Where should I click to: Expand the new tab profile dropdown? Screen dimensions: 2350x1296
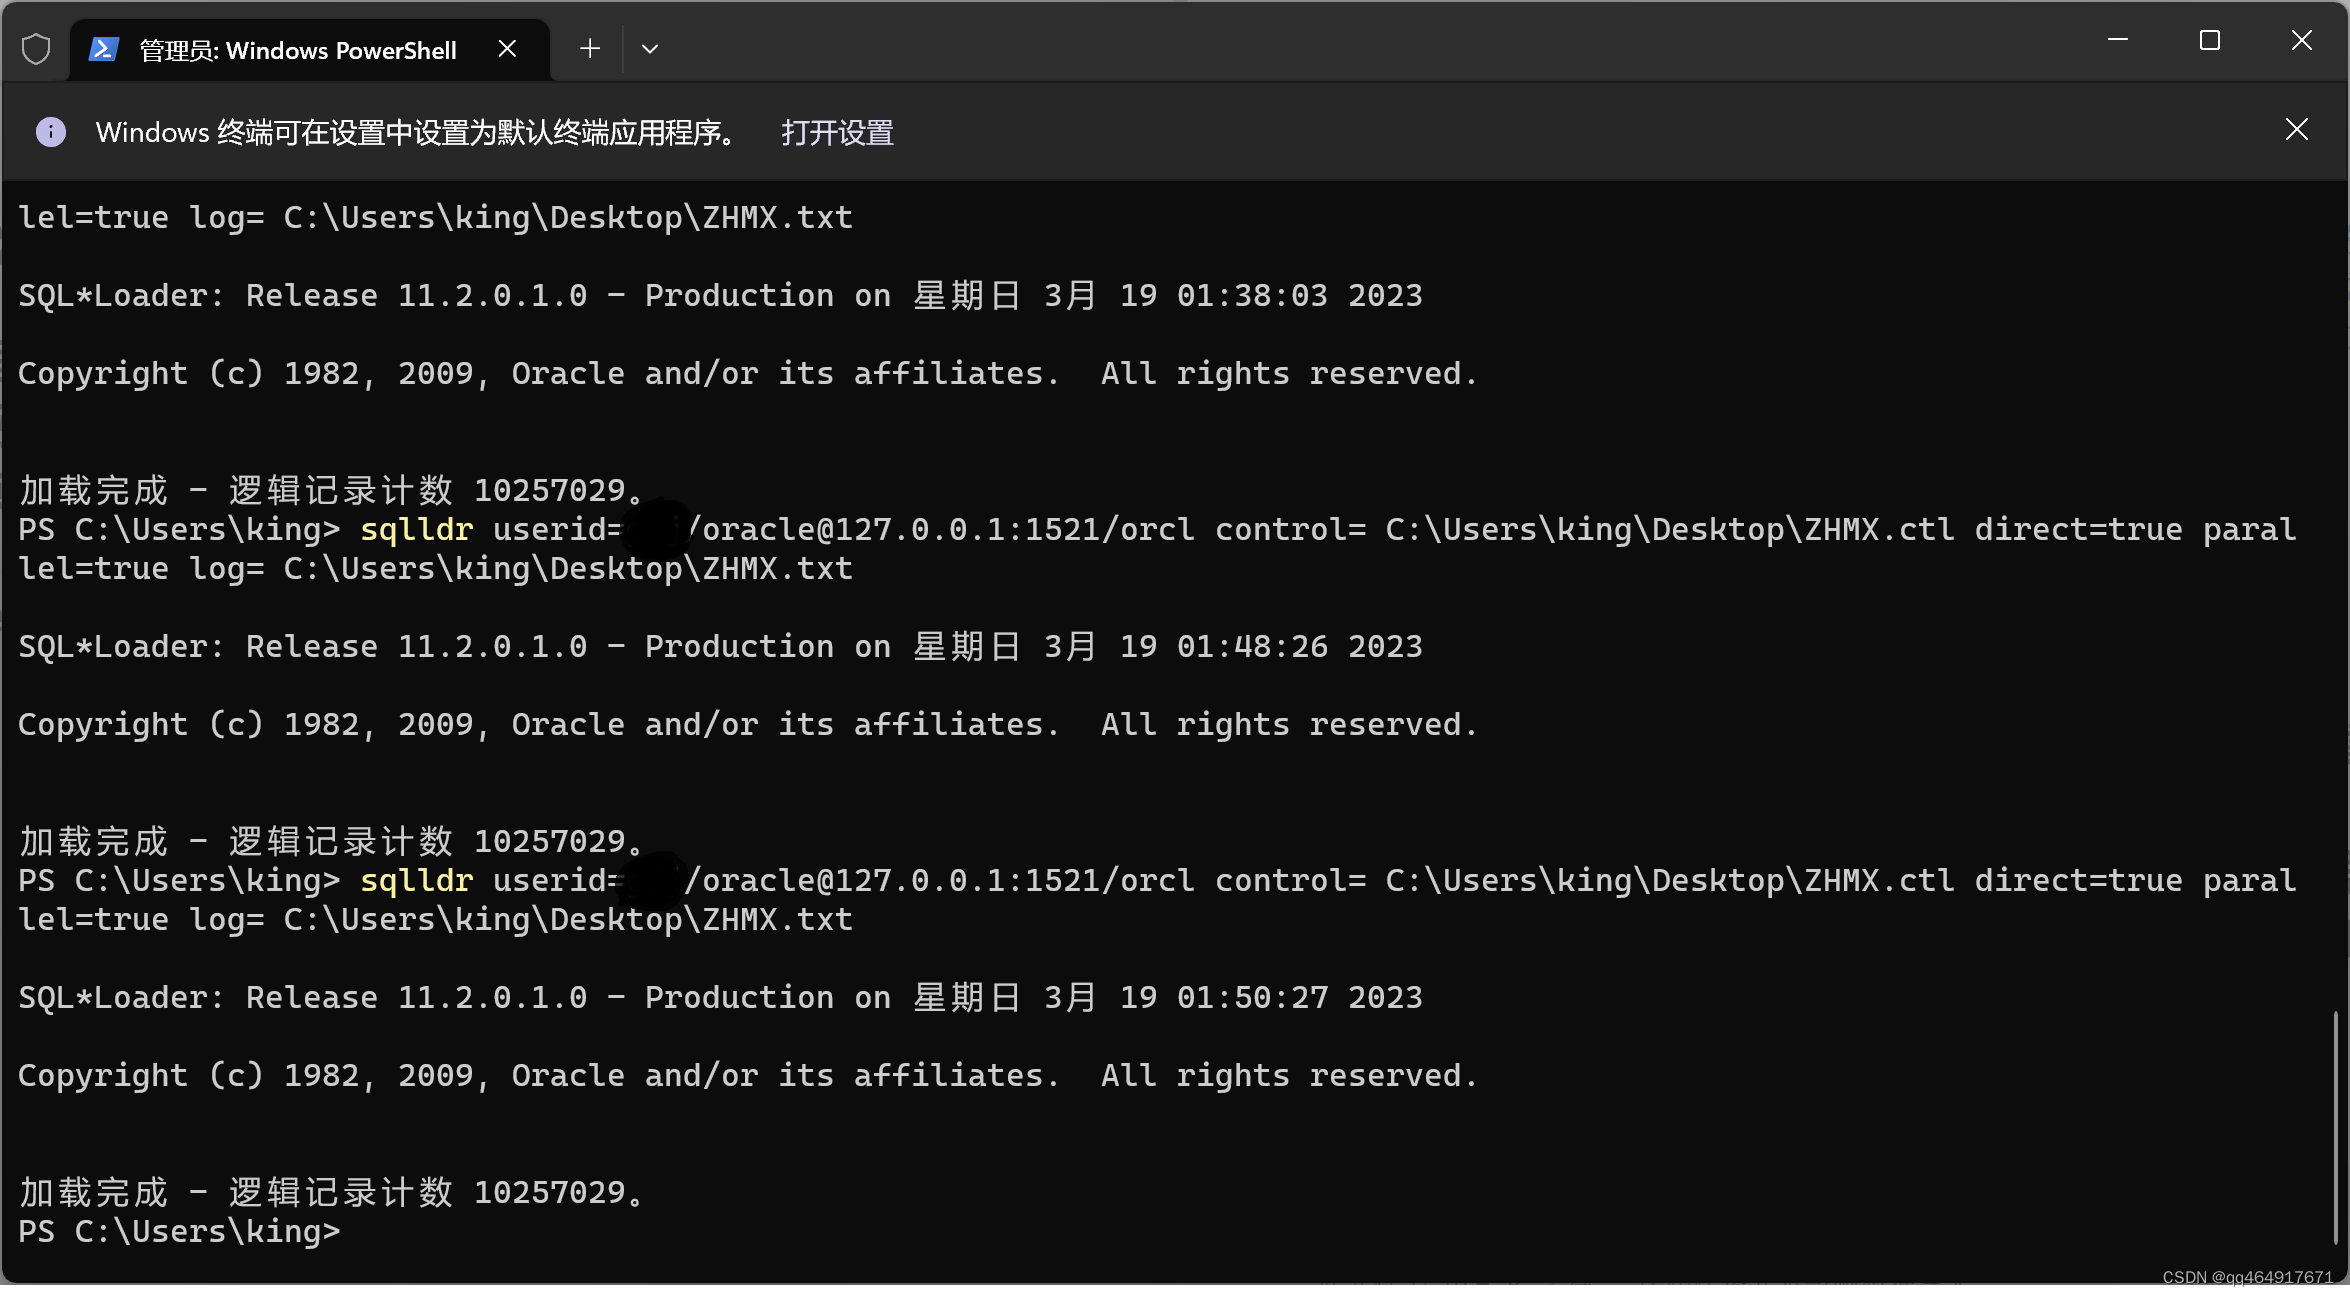coord(650,48)
